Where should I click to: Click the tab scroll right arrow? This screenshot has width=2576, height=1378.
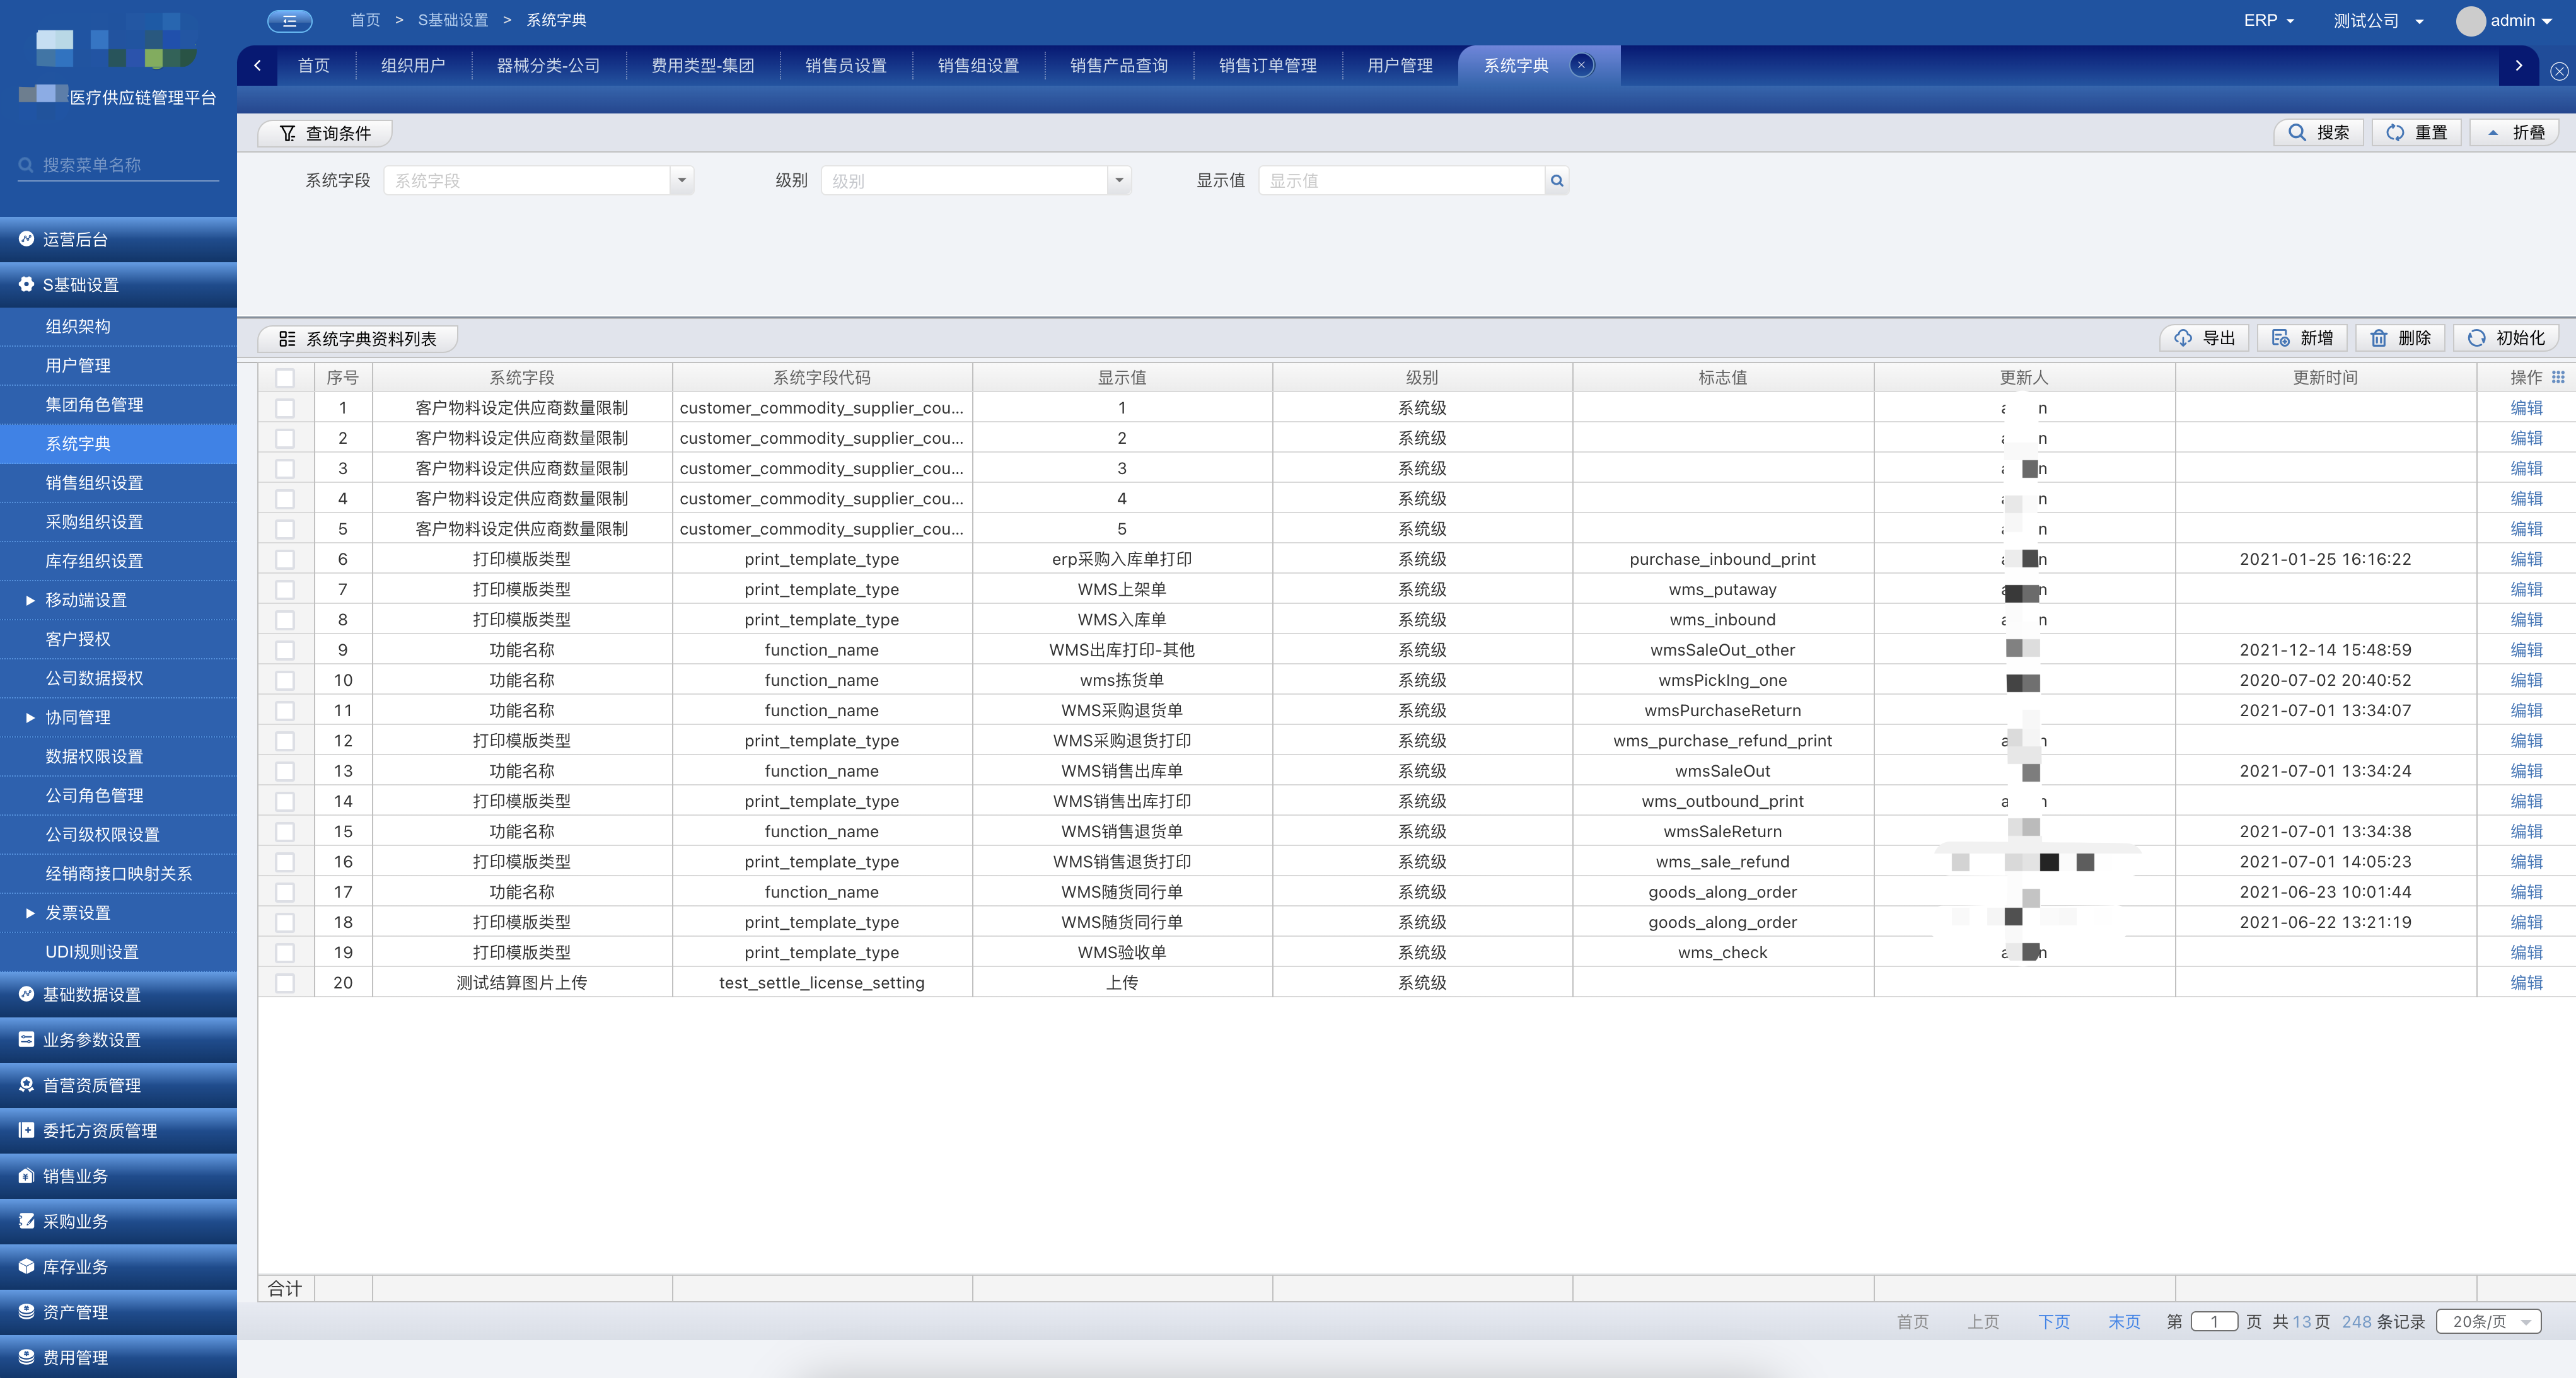(x=2518, y=65)
